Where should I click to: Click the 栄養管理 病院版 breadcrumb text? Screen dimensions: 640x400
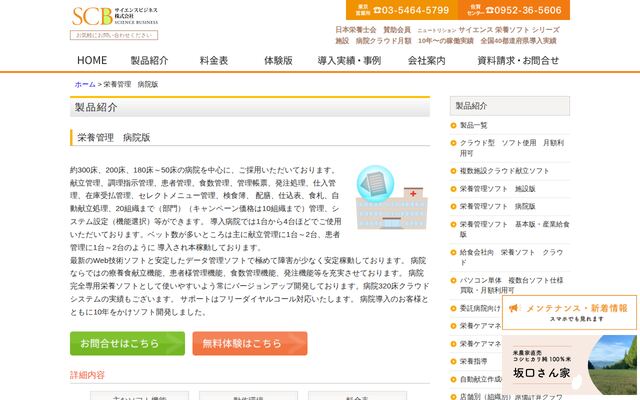[131, 84]
